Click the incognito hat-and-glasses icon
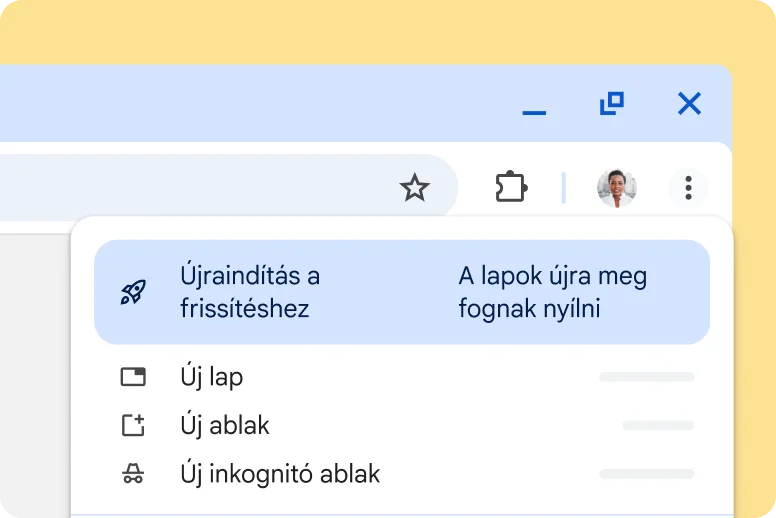The height and width of the screenshot is (518, 776). [133, 474]
